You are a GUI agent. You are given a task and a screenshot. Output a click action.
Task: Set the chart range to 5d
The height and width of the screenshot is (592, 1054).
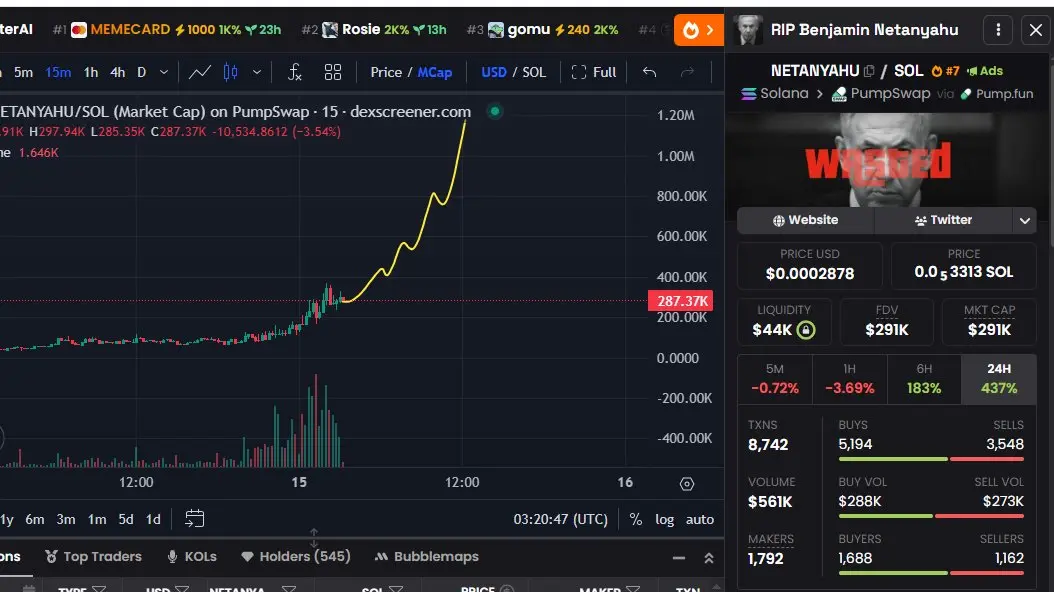(126, 519)
